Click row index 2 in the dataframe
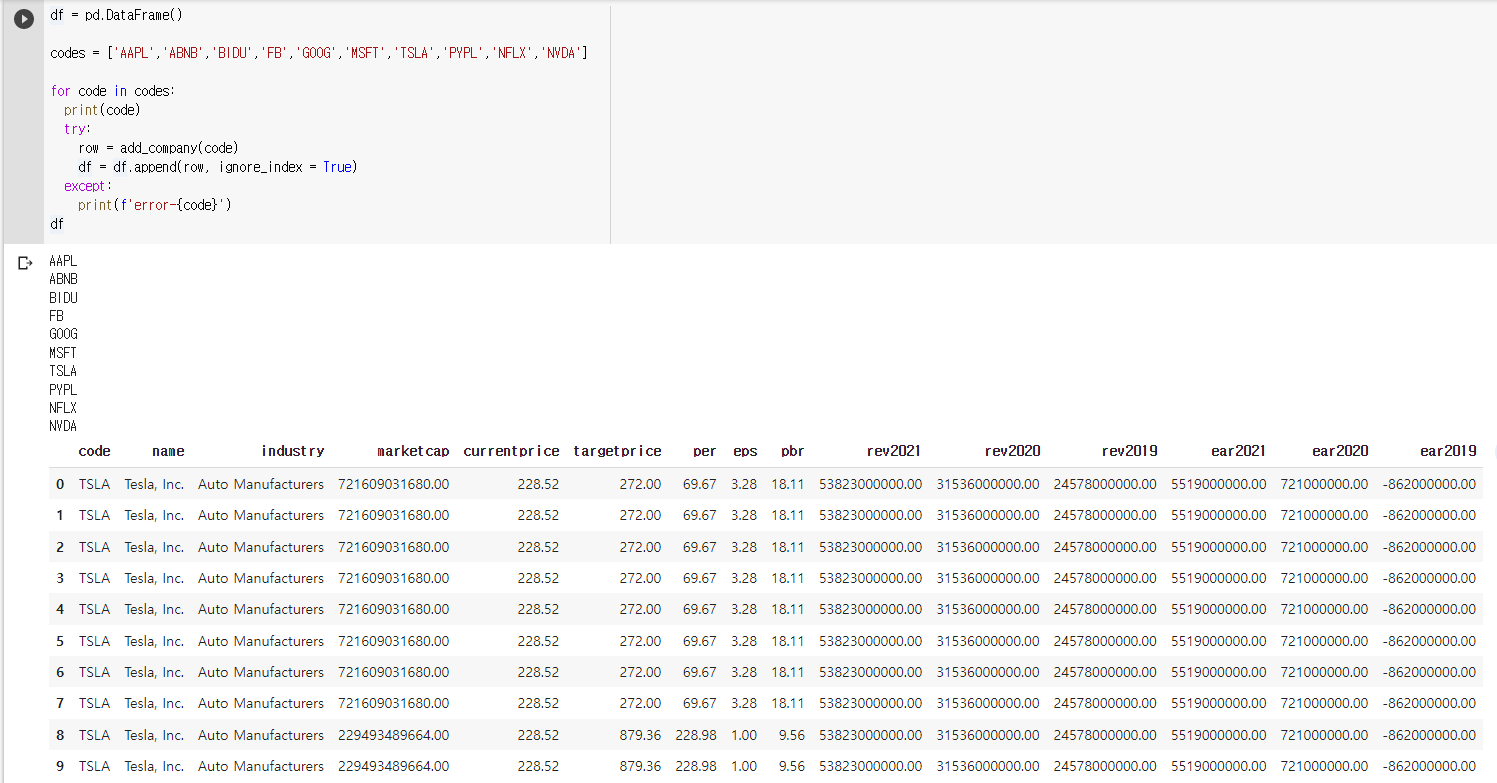Viewport: 1497px width, 783px height. click(x=60, y=547)
